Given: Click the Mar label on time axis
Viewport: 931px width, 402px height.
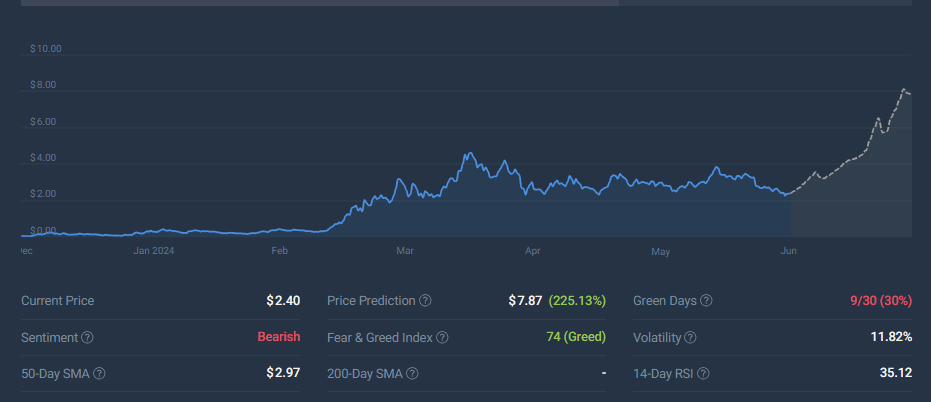Looking at the screenshot, I should 405,251.
